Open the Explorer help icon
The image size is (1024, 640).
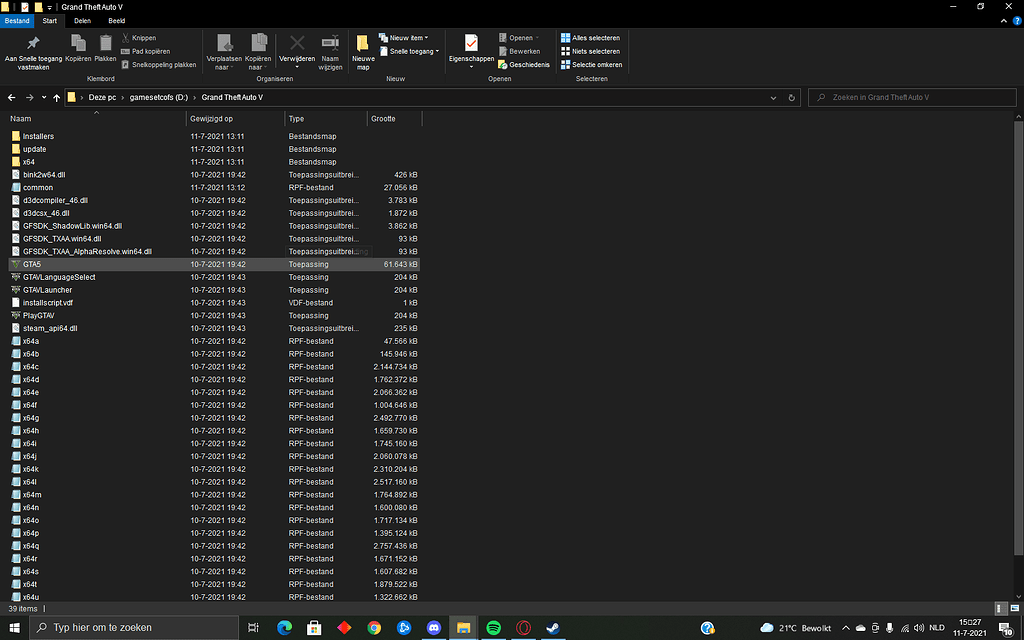(x=1017, y=21)
